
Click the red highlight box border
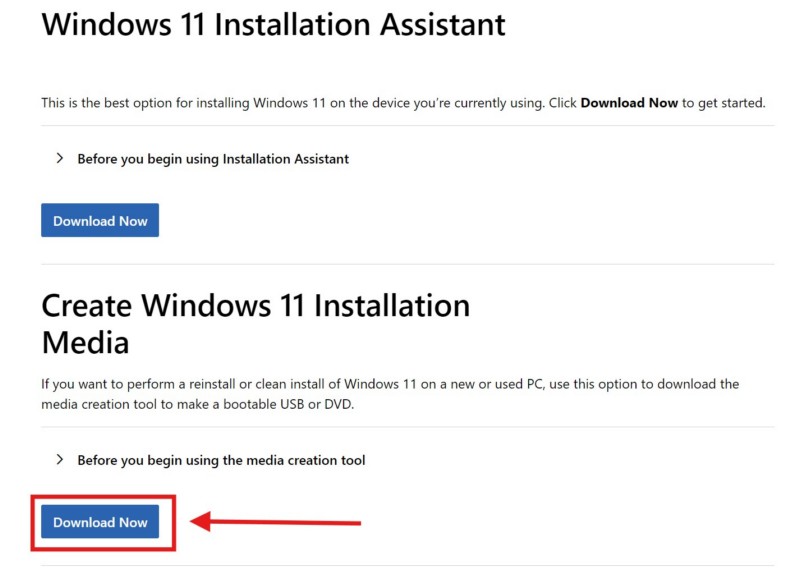[33, 522]
